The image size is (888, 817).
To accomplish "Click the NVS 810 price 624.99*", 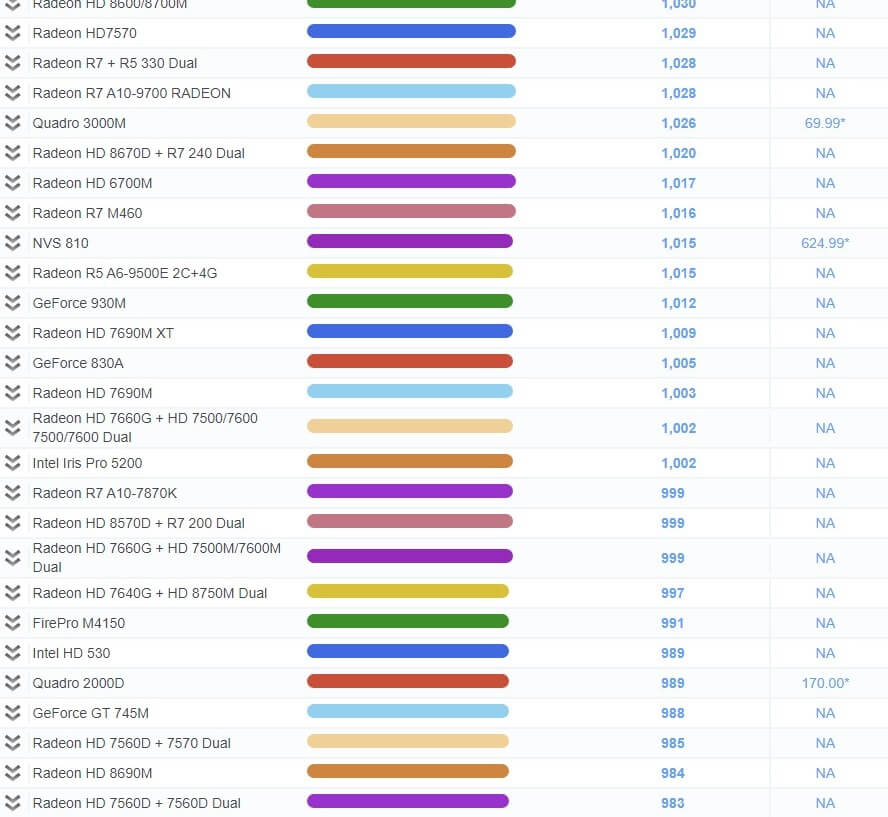I will 825,243.
